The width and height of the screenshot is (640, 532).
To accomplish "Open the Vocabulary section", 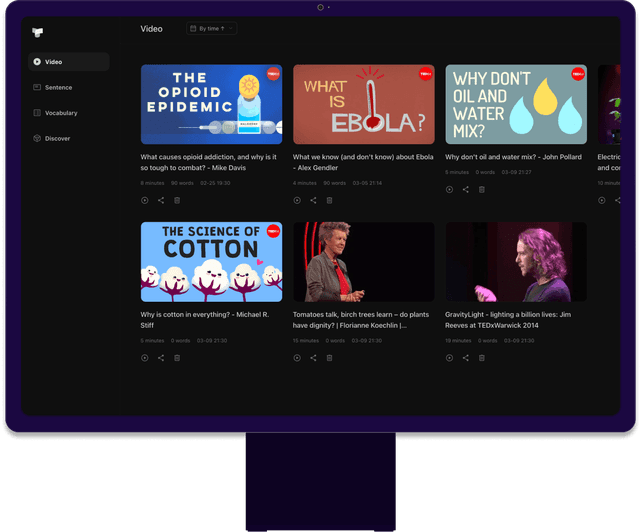I will click(x=69, y=113).
